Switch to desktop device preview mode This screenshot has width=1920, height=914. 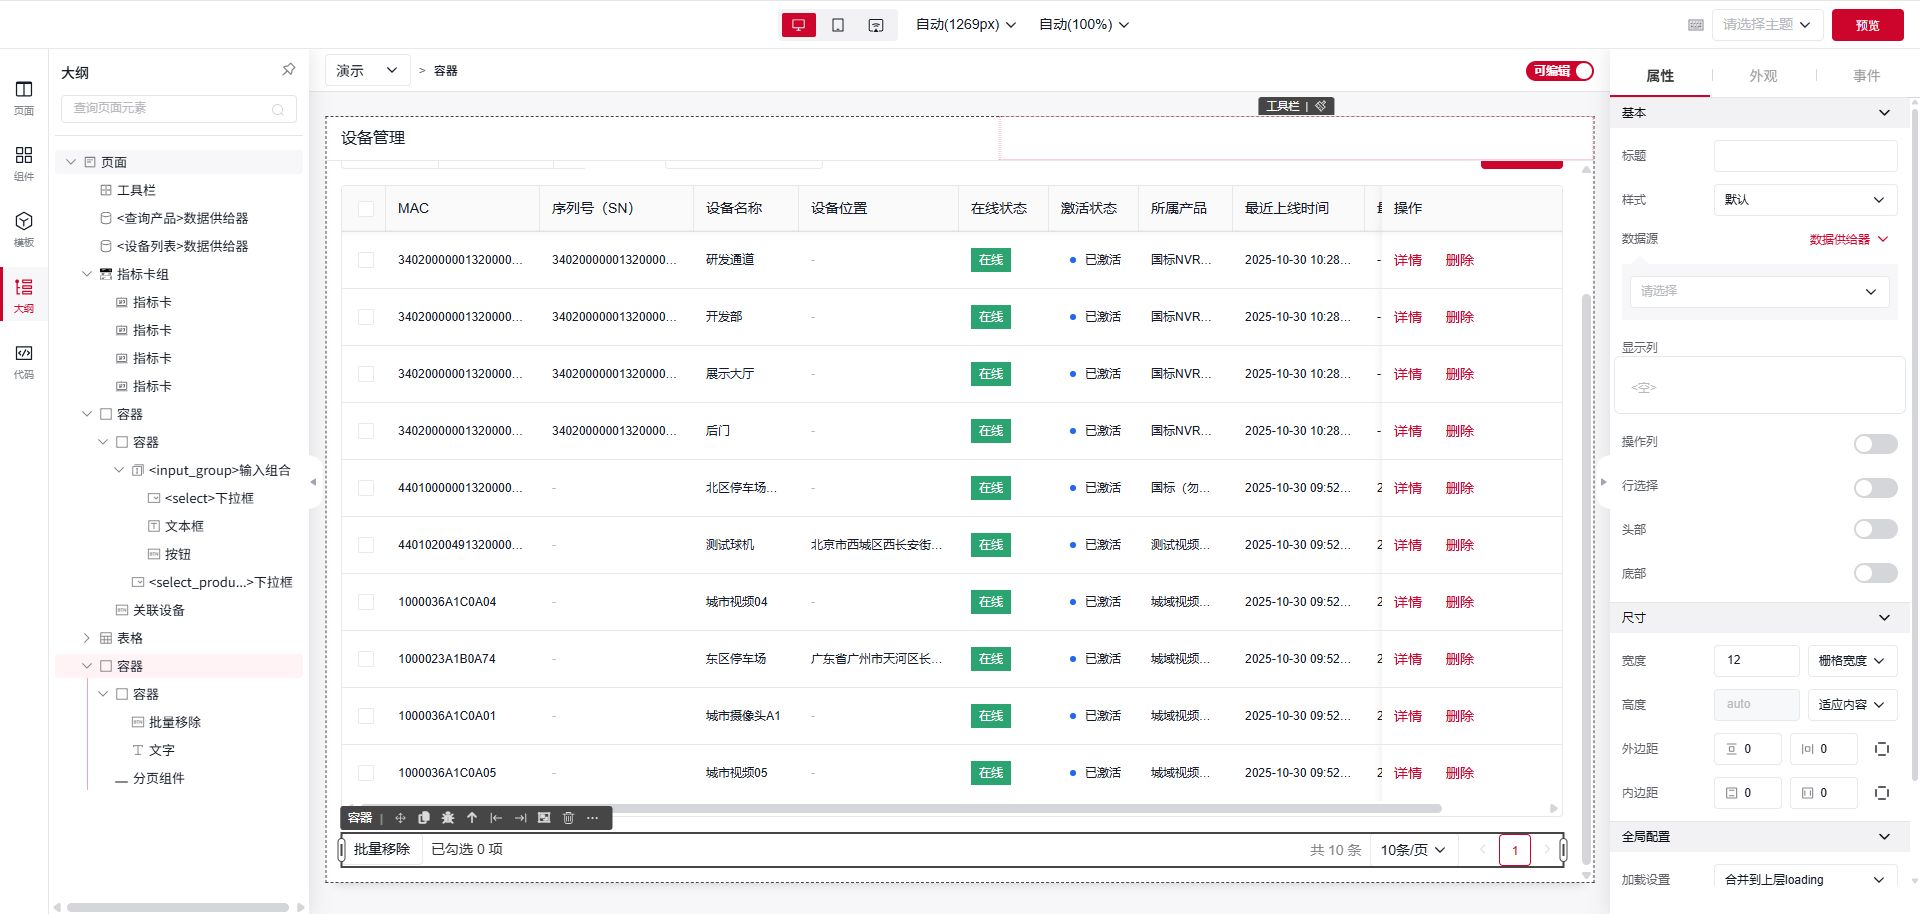tap(798, 25)
